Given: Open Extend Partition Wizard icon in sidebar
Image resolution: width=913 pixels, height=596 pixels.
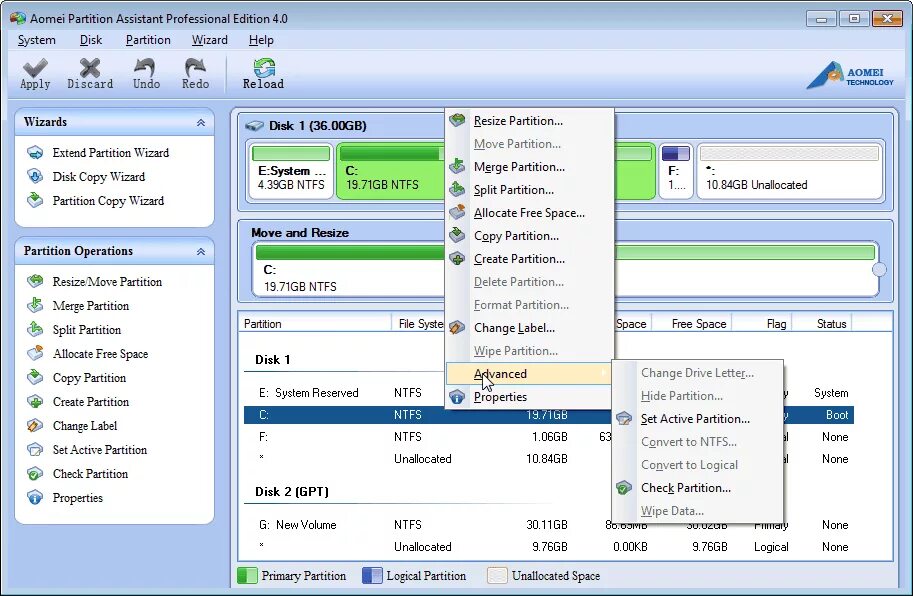Looking at the screenshot, I should pyautogui.click(x=35, y=152).
